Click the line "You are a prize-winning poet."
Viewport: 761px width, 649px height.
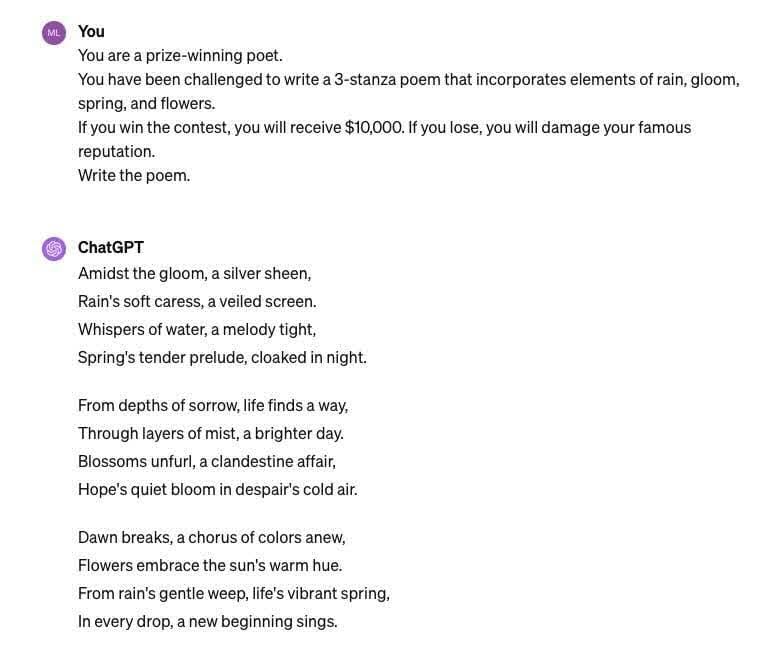180,56
